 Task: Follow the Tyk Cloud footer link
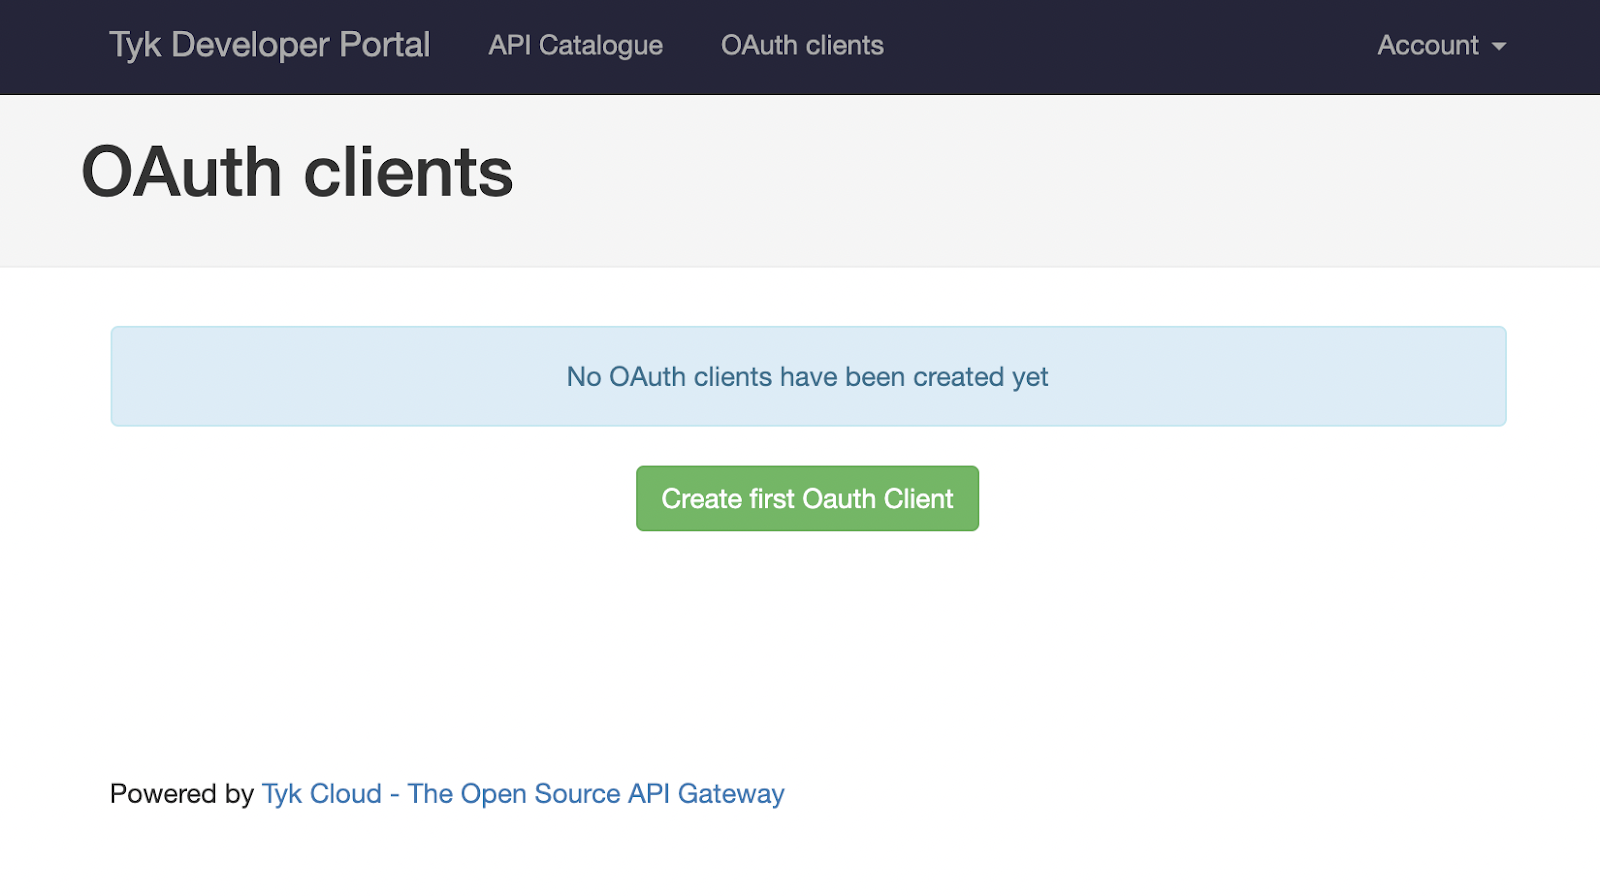point(522,793)
